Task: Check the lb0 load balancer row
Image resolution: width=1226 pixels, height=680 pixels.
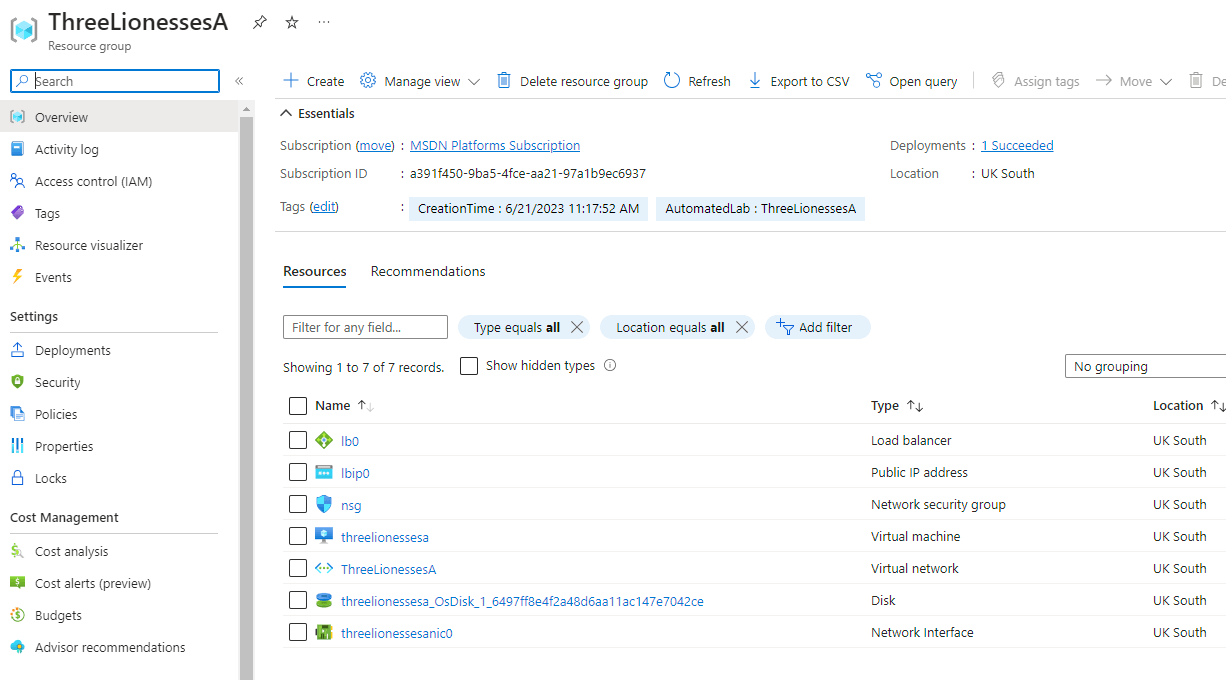Action: pos(298,440)
